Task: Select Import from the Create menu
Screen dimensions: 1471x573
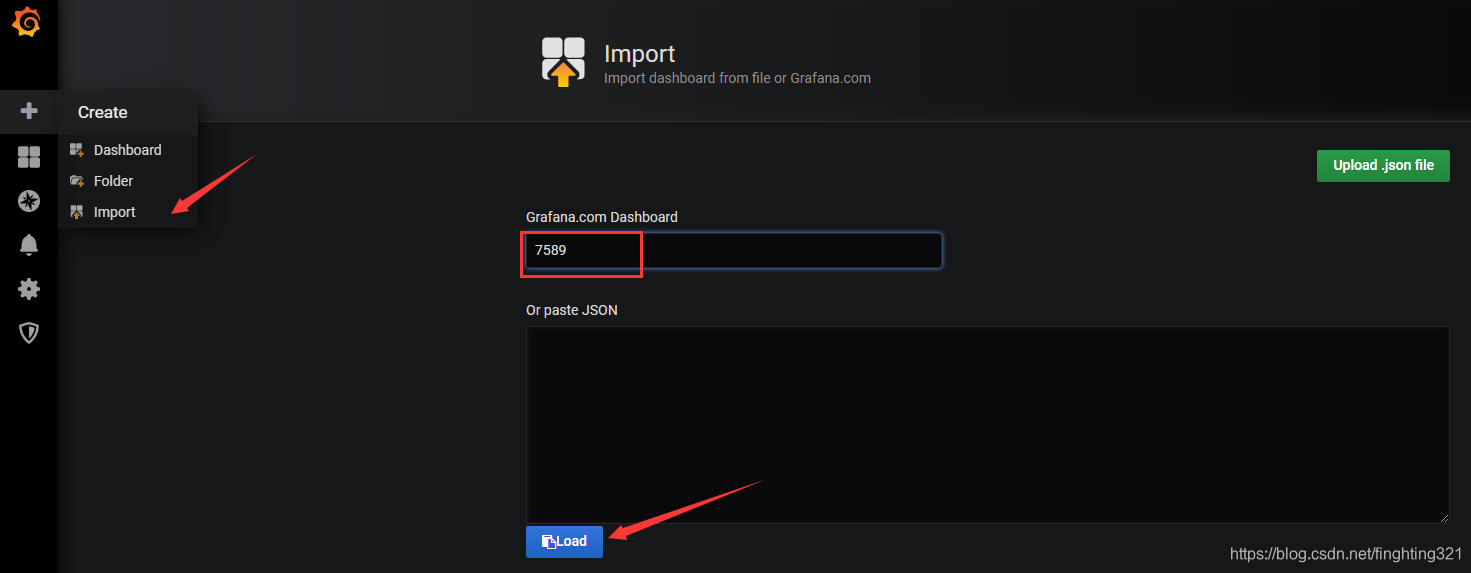Action: (128, 212)
